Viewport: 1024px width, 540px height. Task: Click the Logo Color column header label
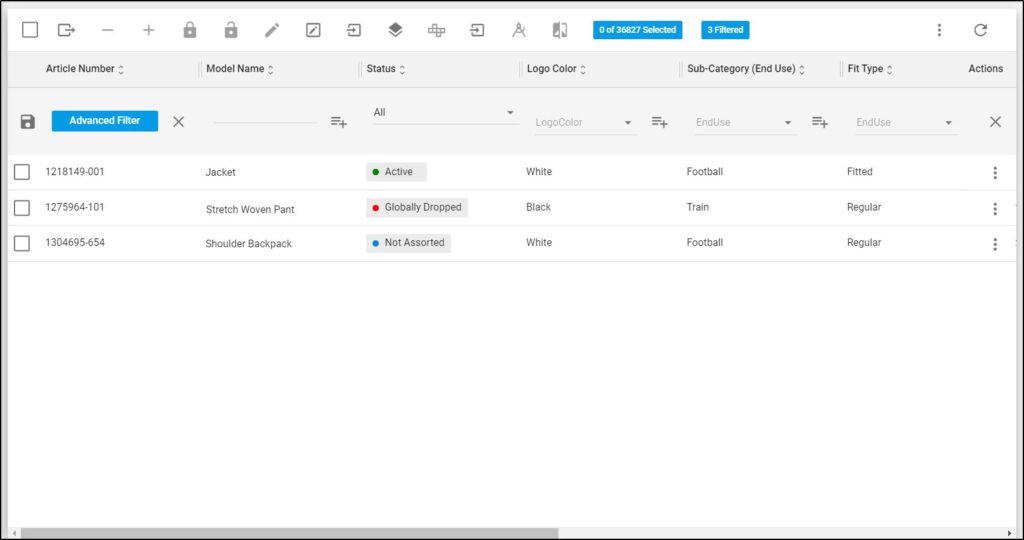tap(552, 69)
